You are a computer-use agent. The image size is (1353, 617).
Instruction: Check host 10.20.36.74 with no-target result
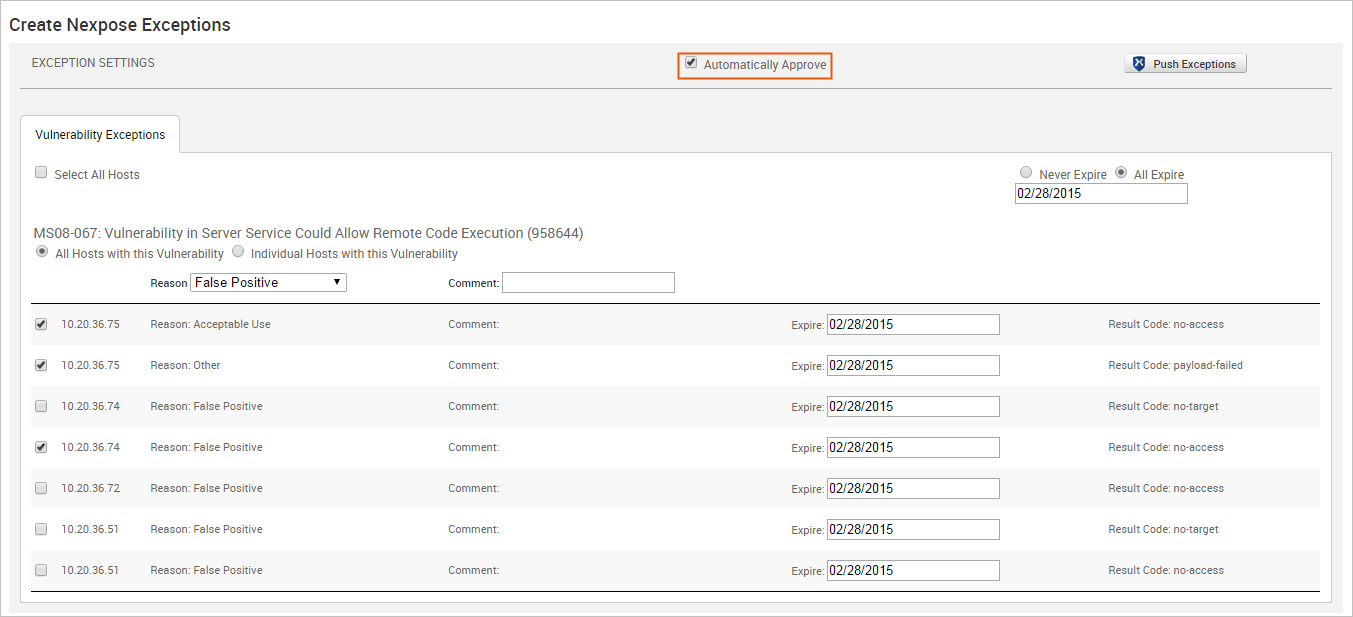tap(41, 406)
